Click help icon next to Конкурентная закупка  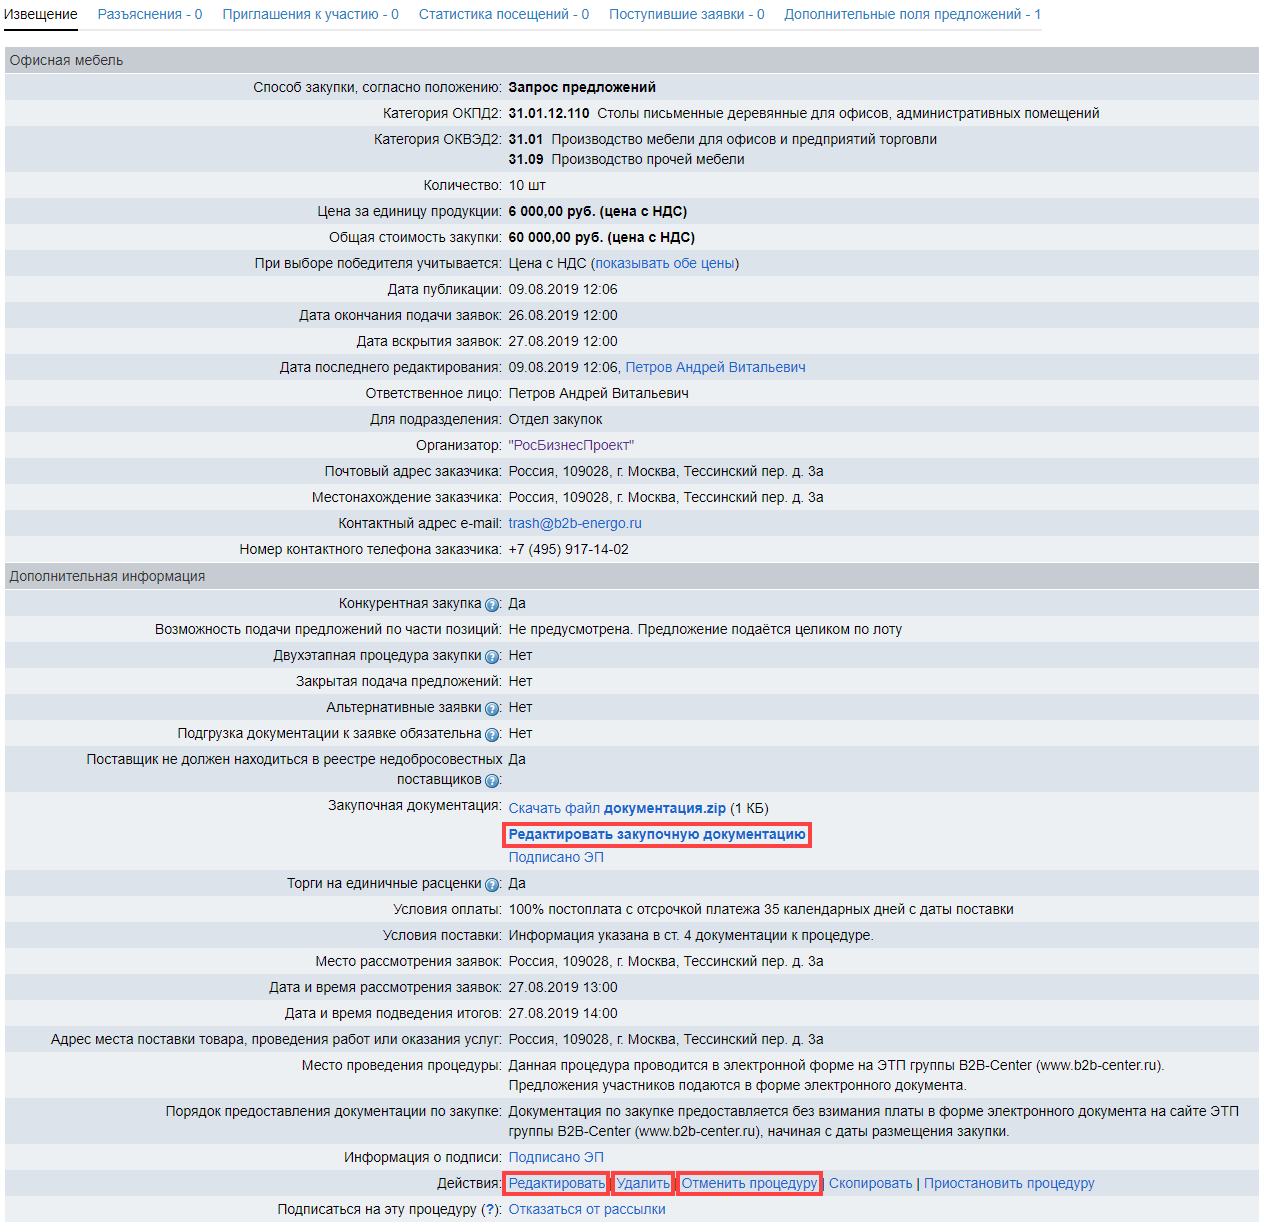click(492, 605)
